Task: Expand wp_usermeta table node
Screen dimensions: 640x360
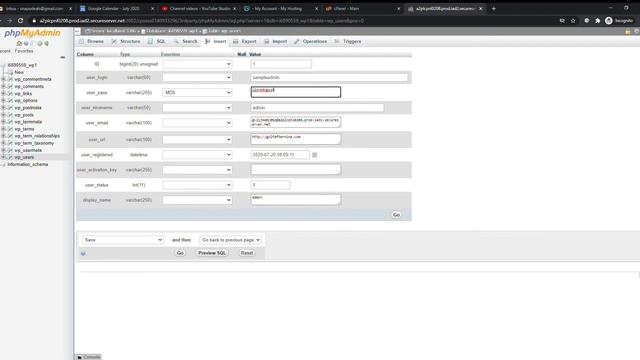Action: click(3, 150)
